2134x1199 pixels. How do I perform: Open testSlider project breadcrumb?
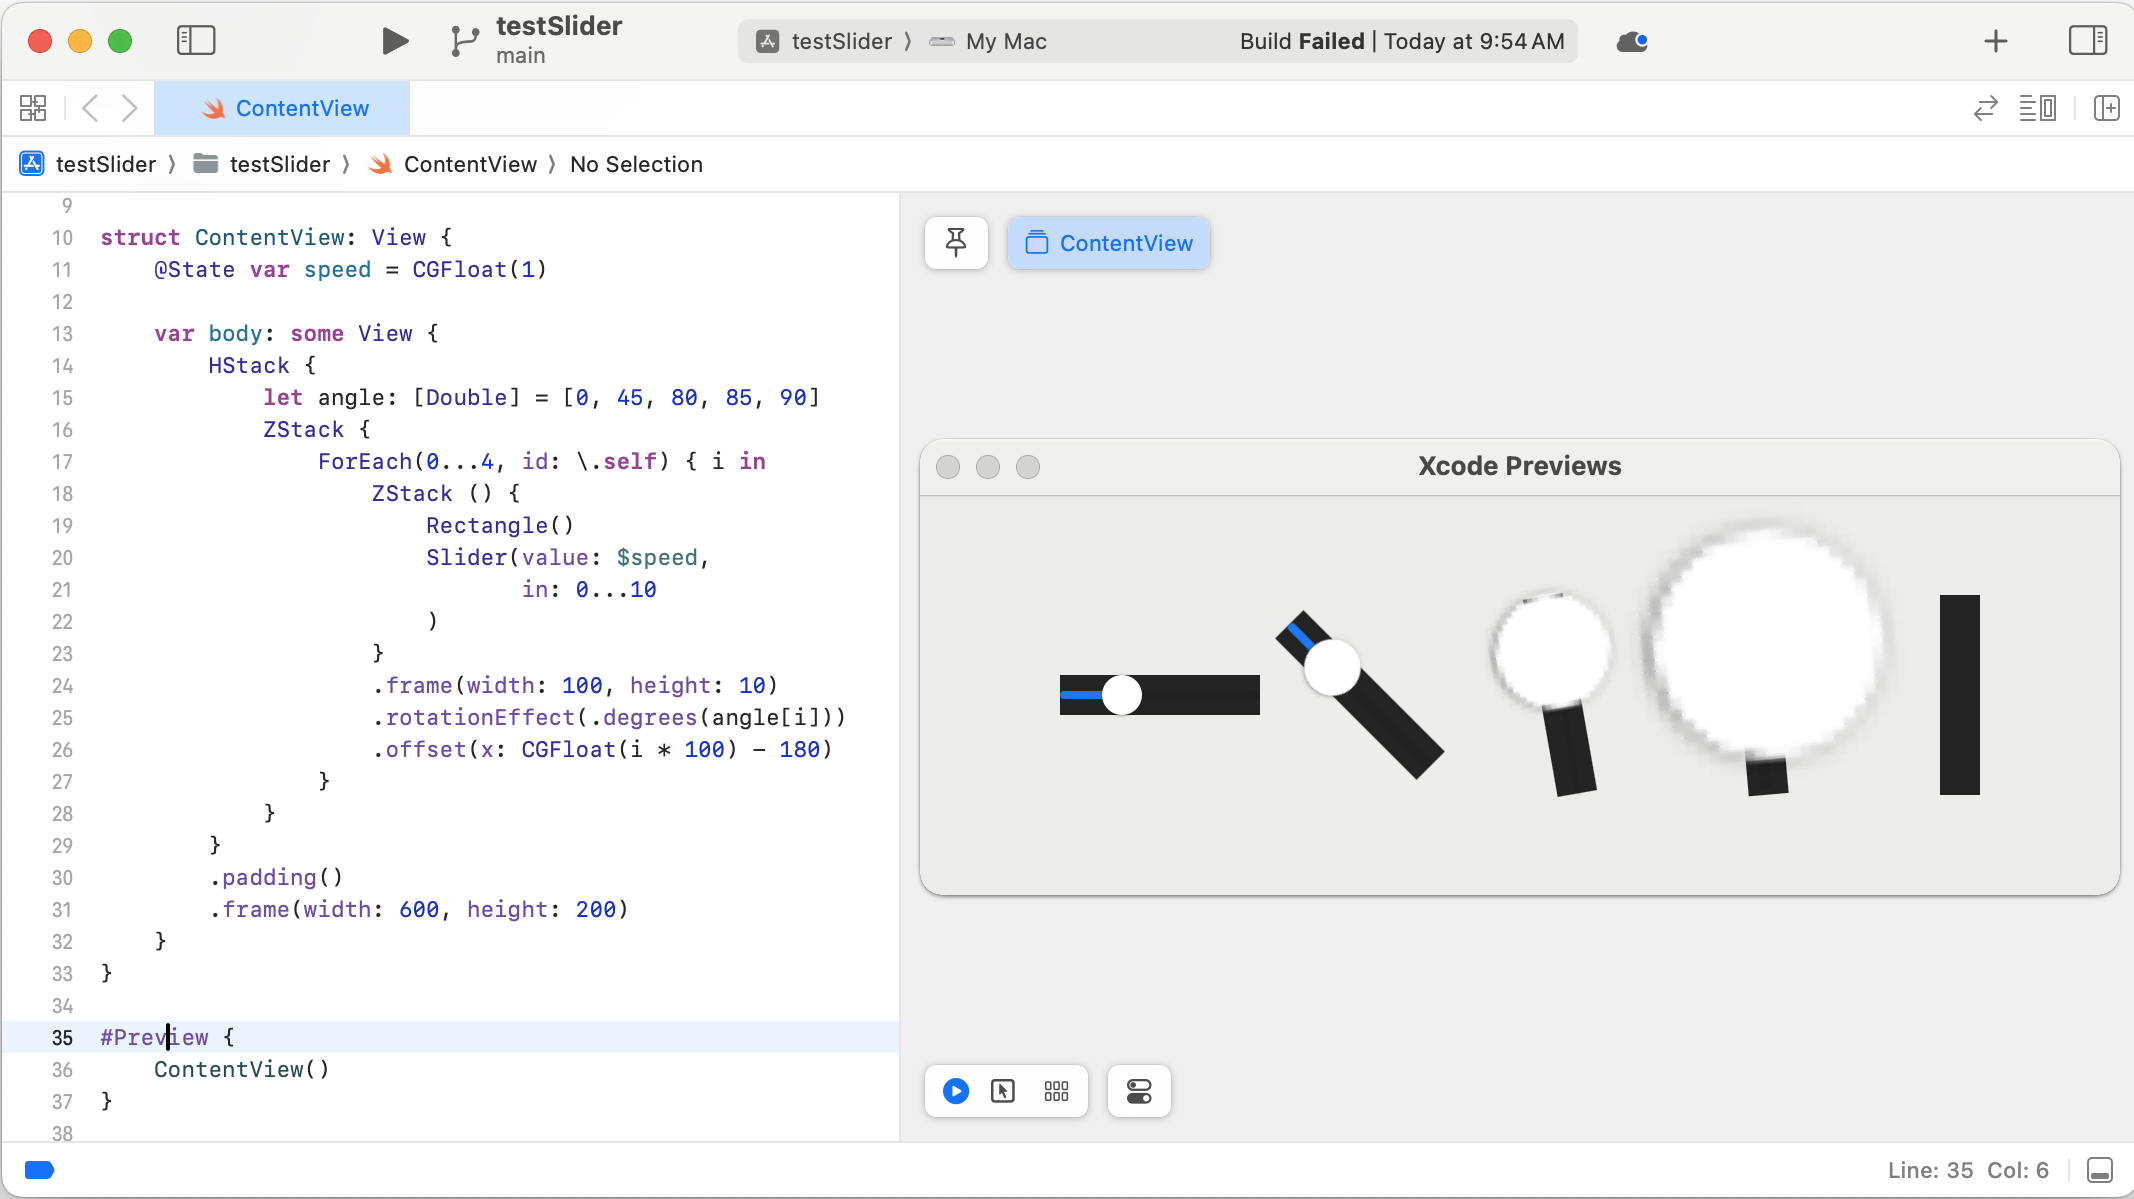(x=88, y=164)
